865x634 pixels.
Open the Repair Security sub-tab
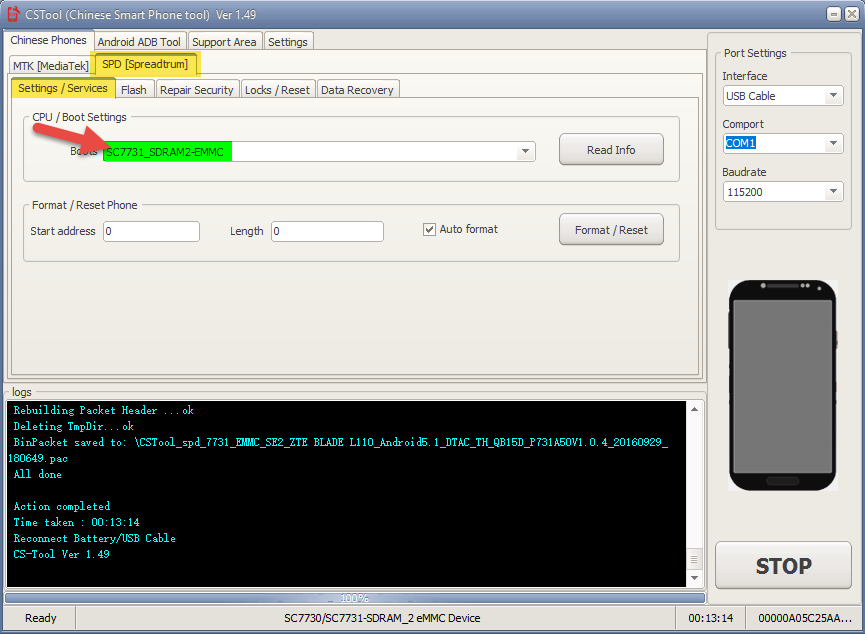[196, 90]
